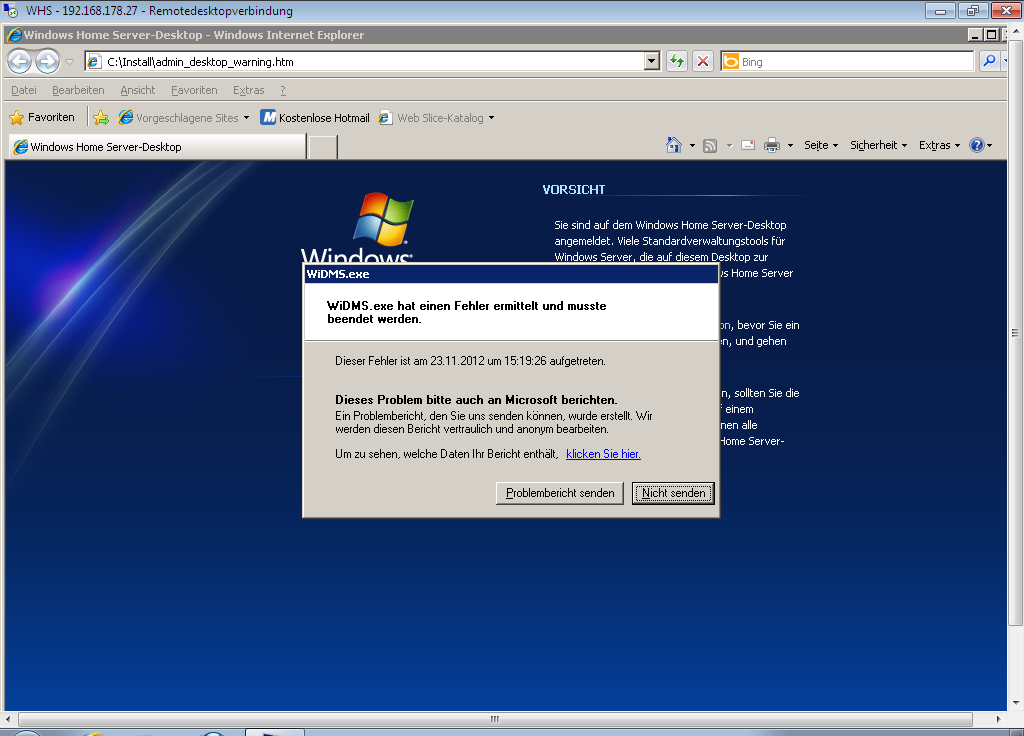Viewport: 1024px width, 736px height.
Task: Click the horizontal scrollbar right arrow
Action: click(x=999, y=719)
